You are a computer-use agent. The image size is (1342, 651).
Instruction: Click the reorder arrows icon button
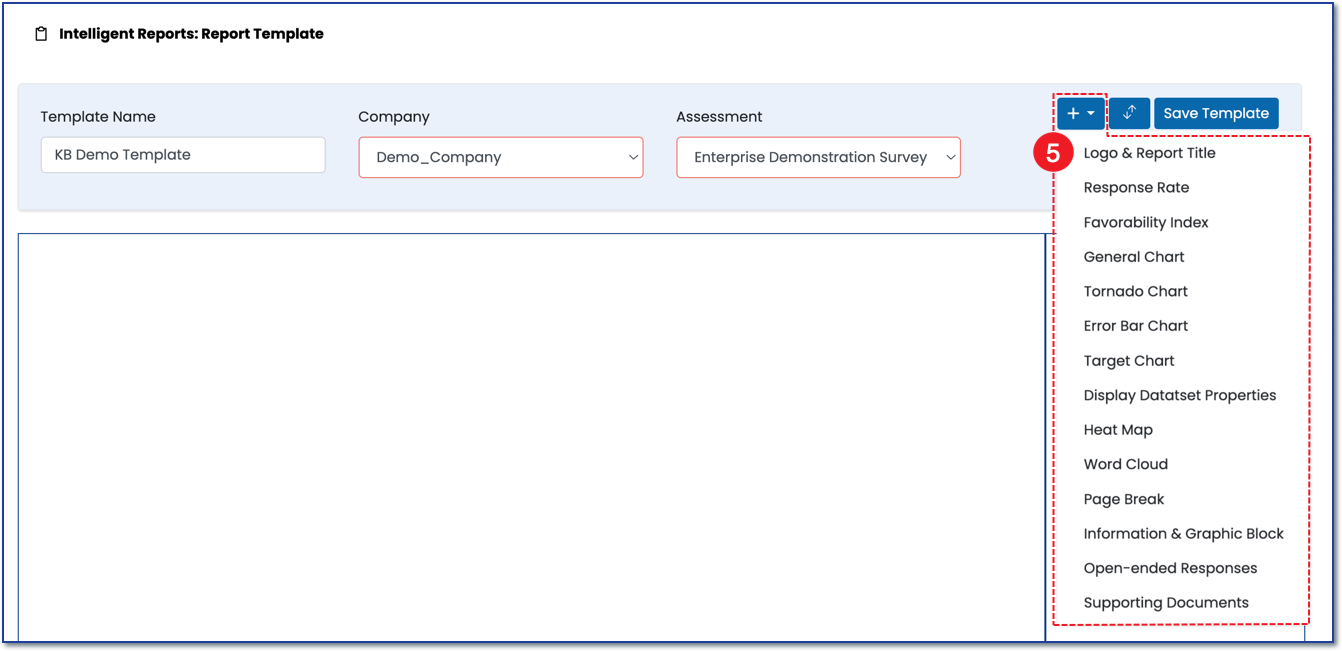tap(1129, 114)
